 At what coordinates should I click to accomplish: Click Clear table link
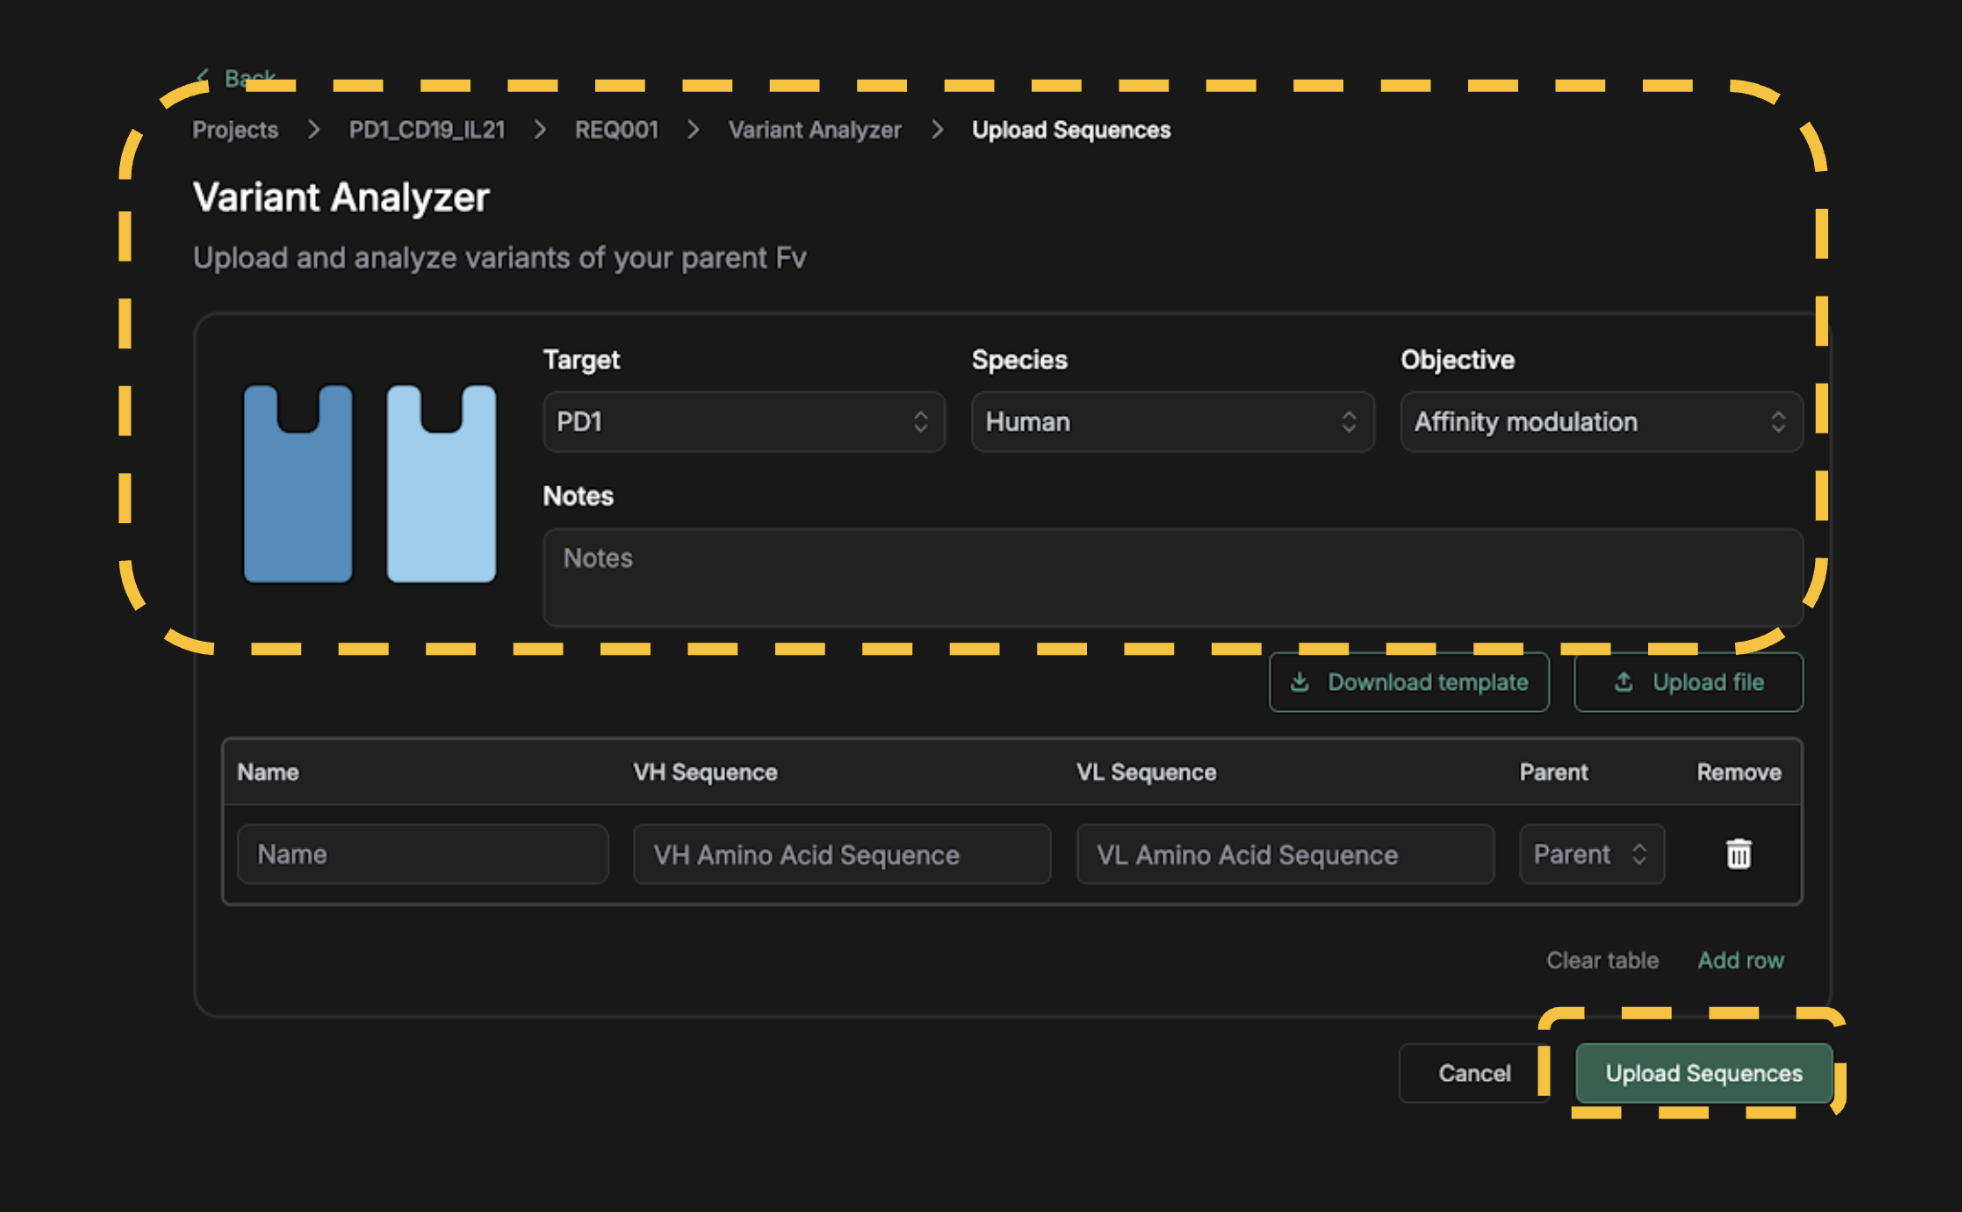coord(1602,960)
